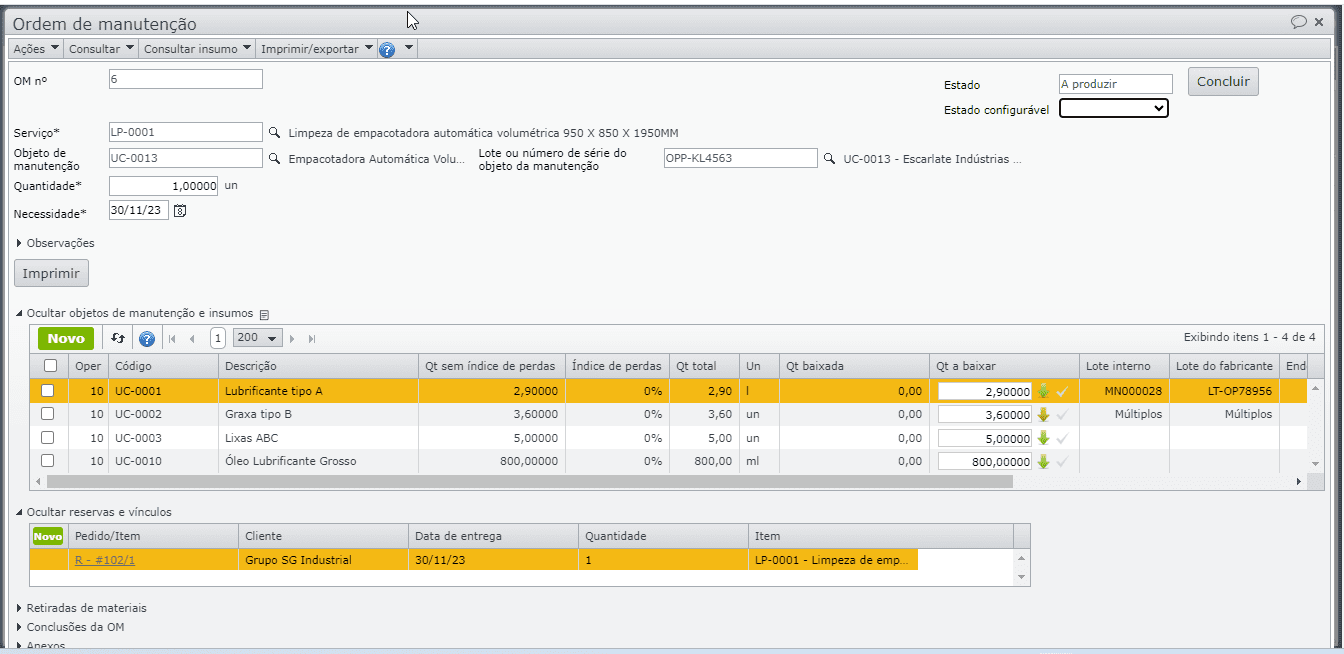Click the Imprimir button
This screenshot has width=1344, height=654.
point(51,273)
